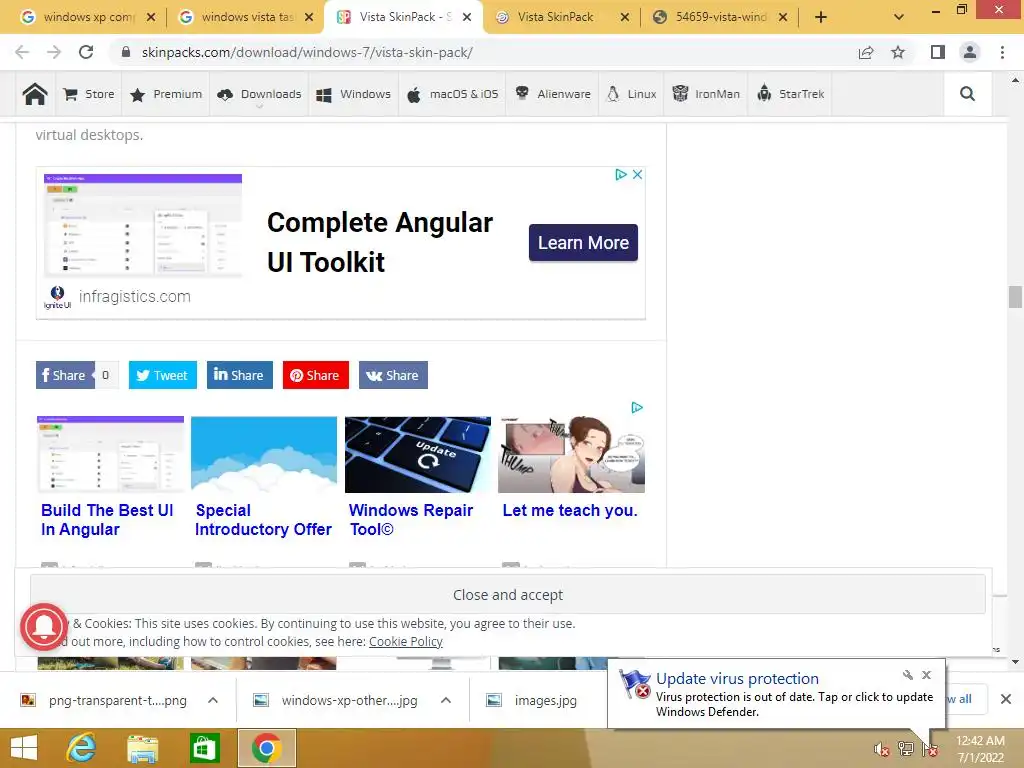
Task: Reload the current page
Action: (86, 52)
